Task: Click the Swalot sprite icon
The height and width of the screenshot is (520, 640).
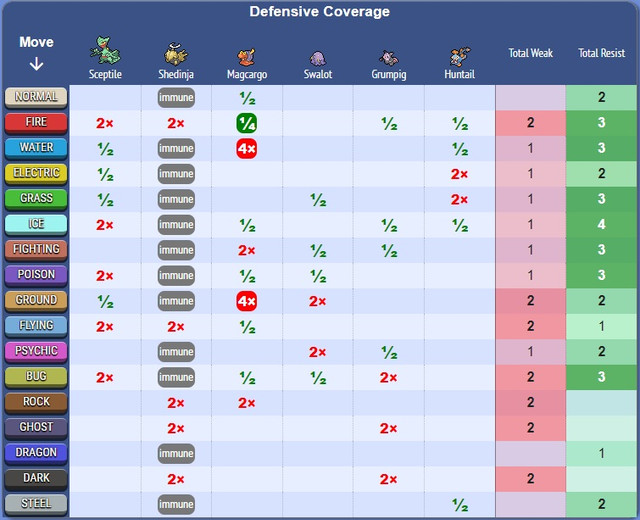Action: tap(318, 58)
